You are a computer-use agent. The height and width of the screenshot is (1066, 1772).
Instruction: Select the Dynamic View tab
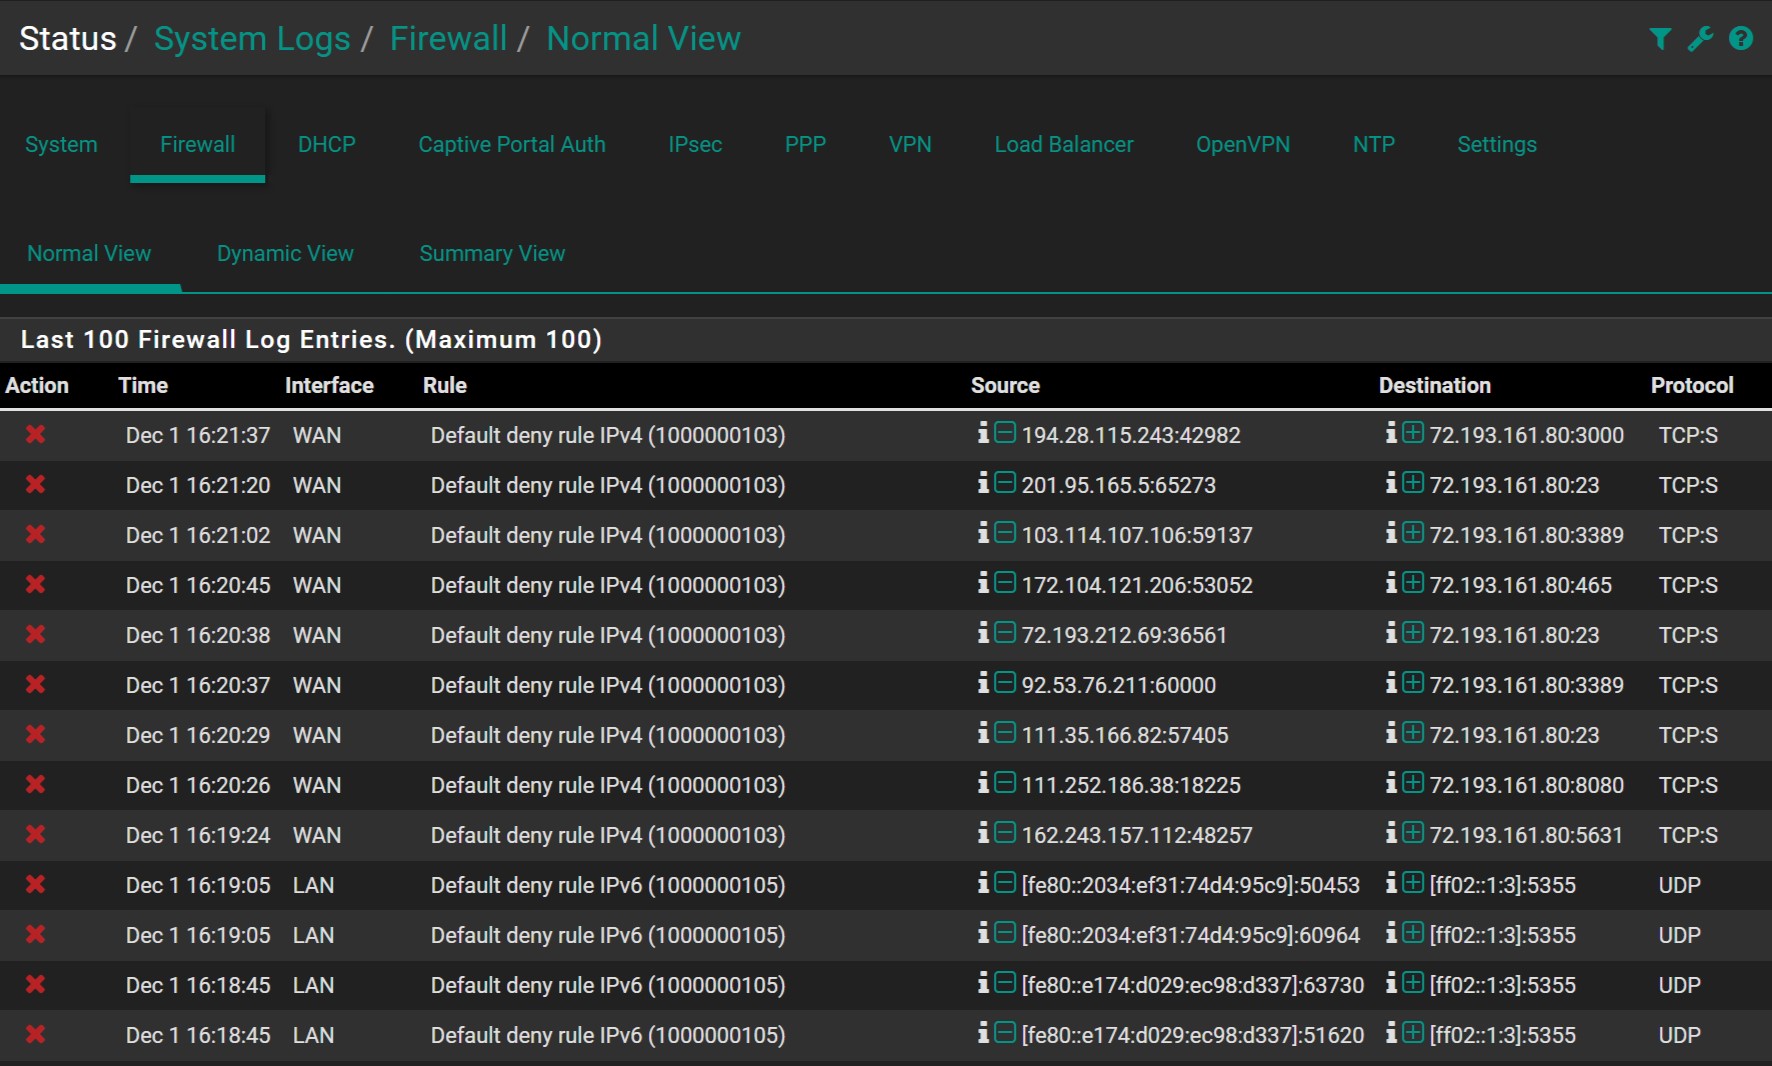pyautogui.click(x=285, y=254)
